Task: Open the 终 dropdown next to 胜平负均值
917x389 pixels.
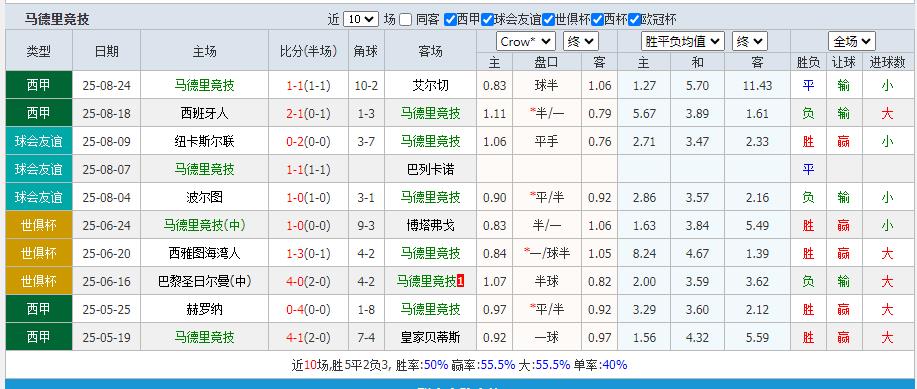Action: pos(750,42)
